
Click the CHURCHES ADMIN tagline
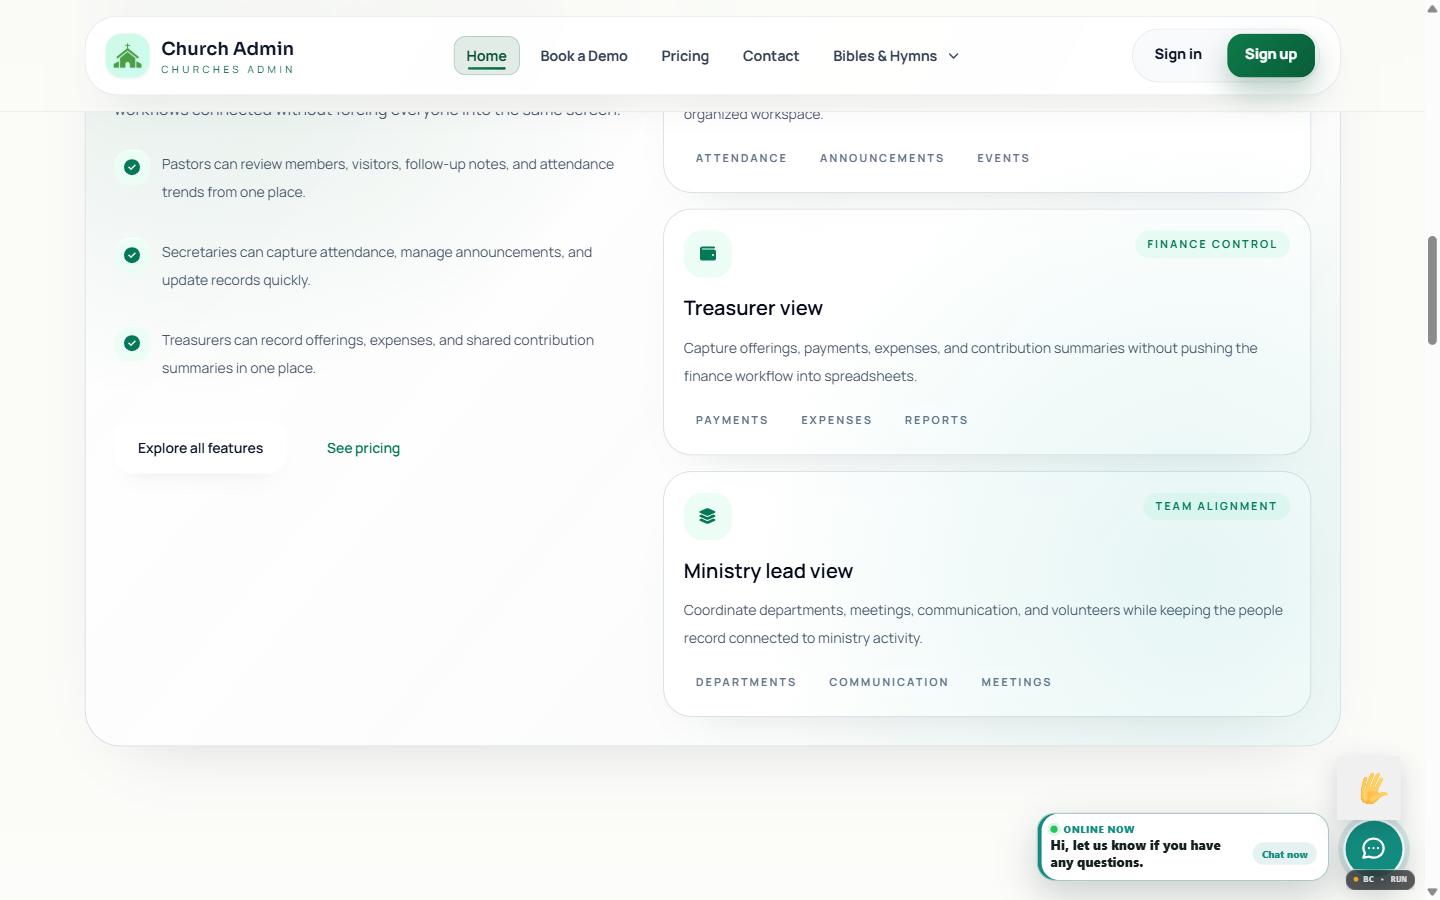pos(227,70)
